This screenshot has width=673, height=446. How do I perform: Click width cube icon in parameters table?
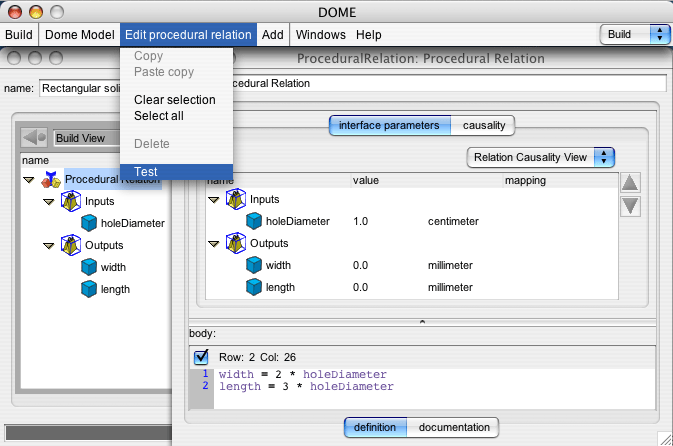click(x=254, y=265)
